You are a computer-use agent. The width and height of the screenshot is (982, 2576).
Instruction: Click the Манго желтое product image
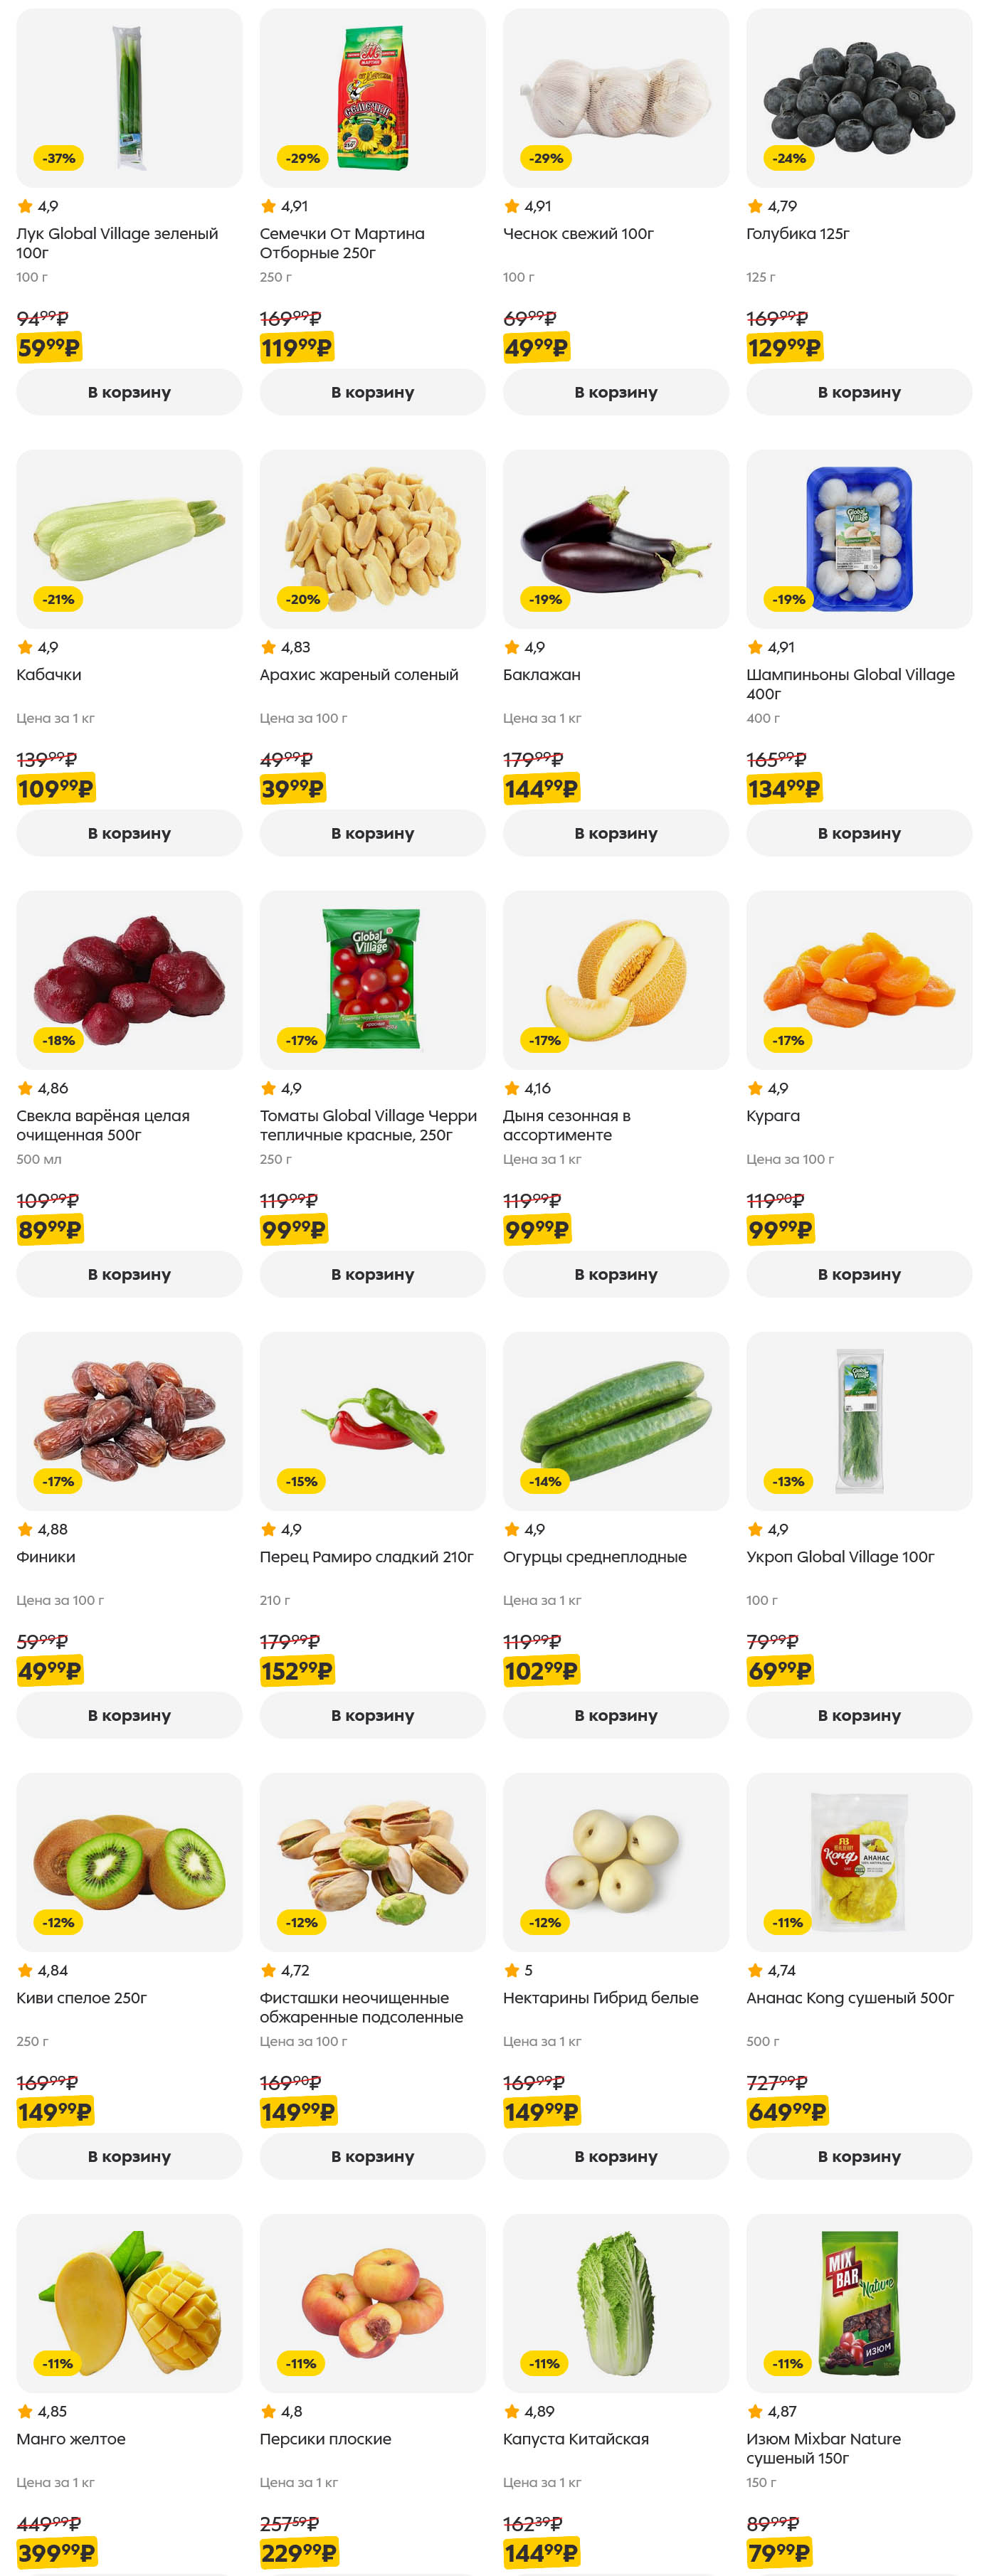(129, 2302)
